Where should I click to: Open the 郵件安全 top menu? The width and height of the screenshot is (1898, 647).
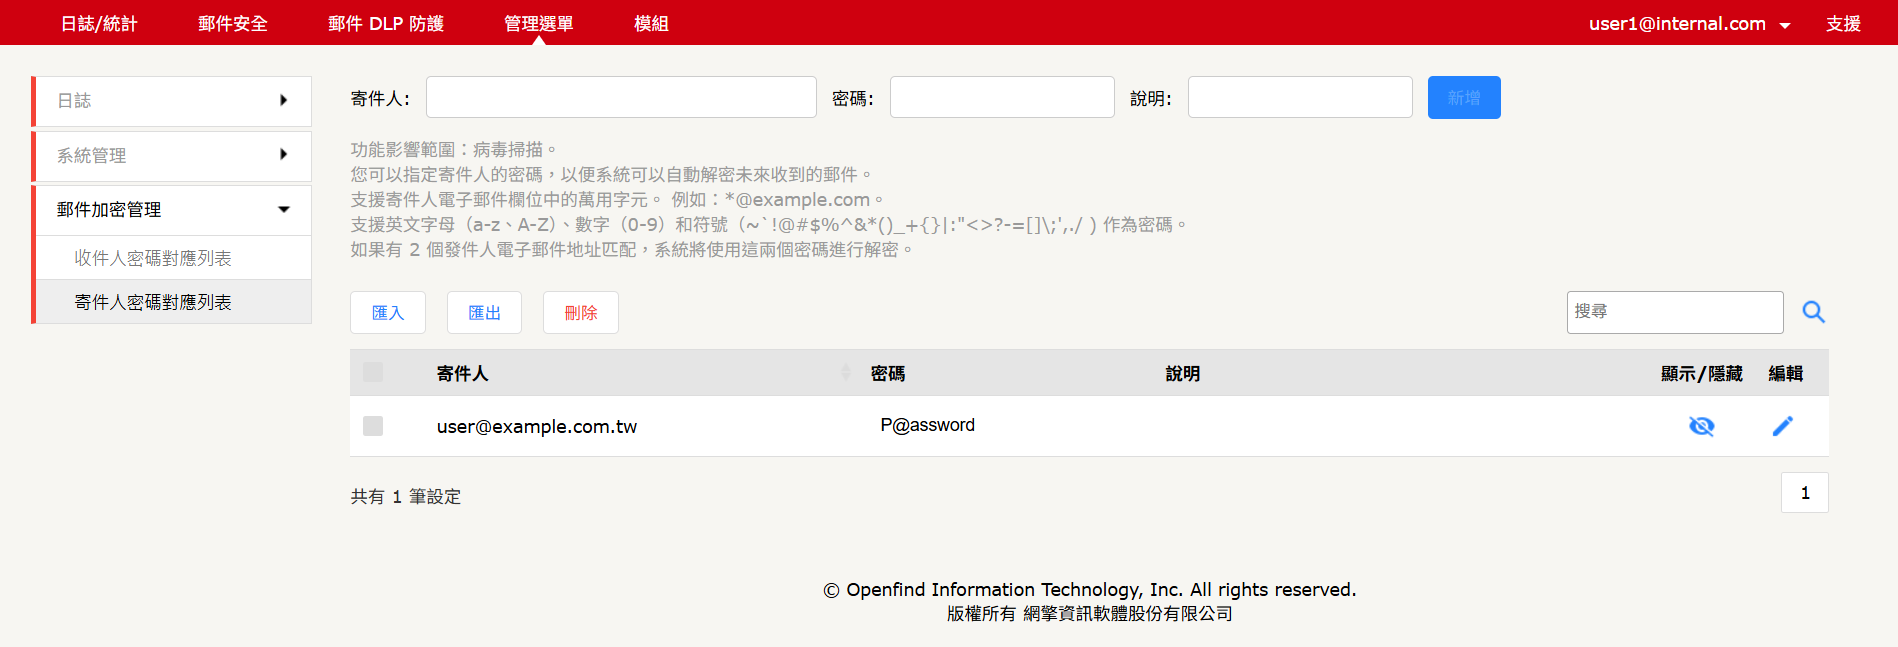pyautogui.click(x=233, y=23)
